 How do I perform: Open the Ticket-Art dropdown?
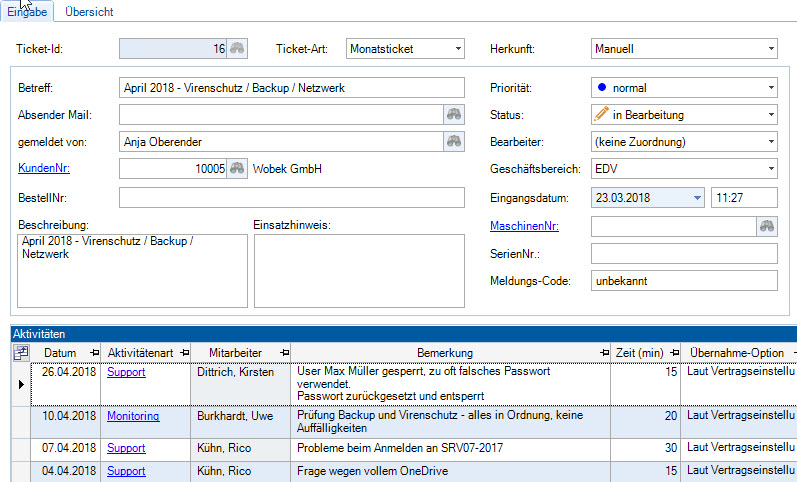pyautogui.click(x=457, y=48)
